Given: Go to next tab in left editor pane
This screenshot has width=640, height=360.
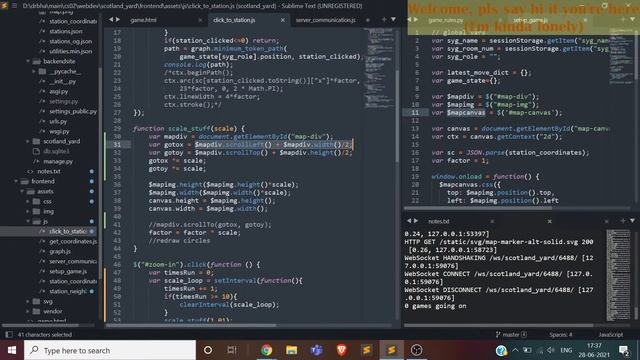Looking at the screenshot, I should 118,19.
